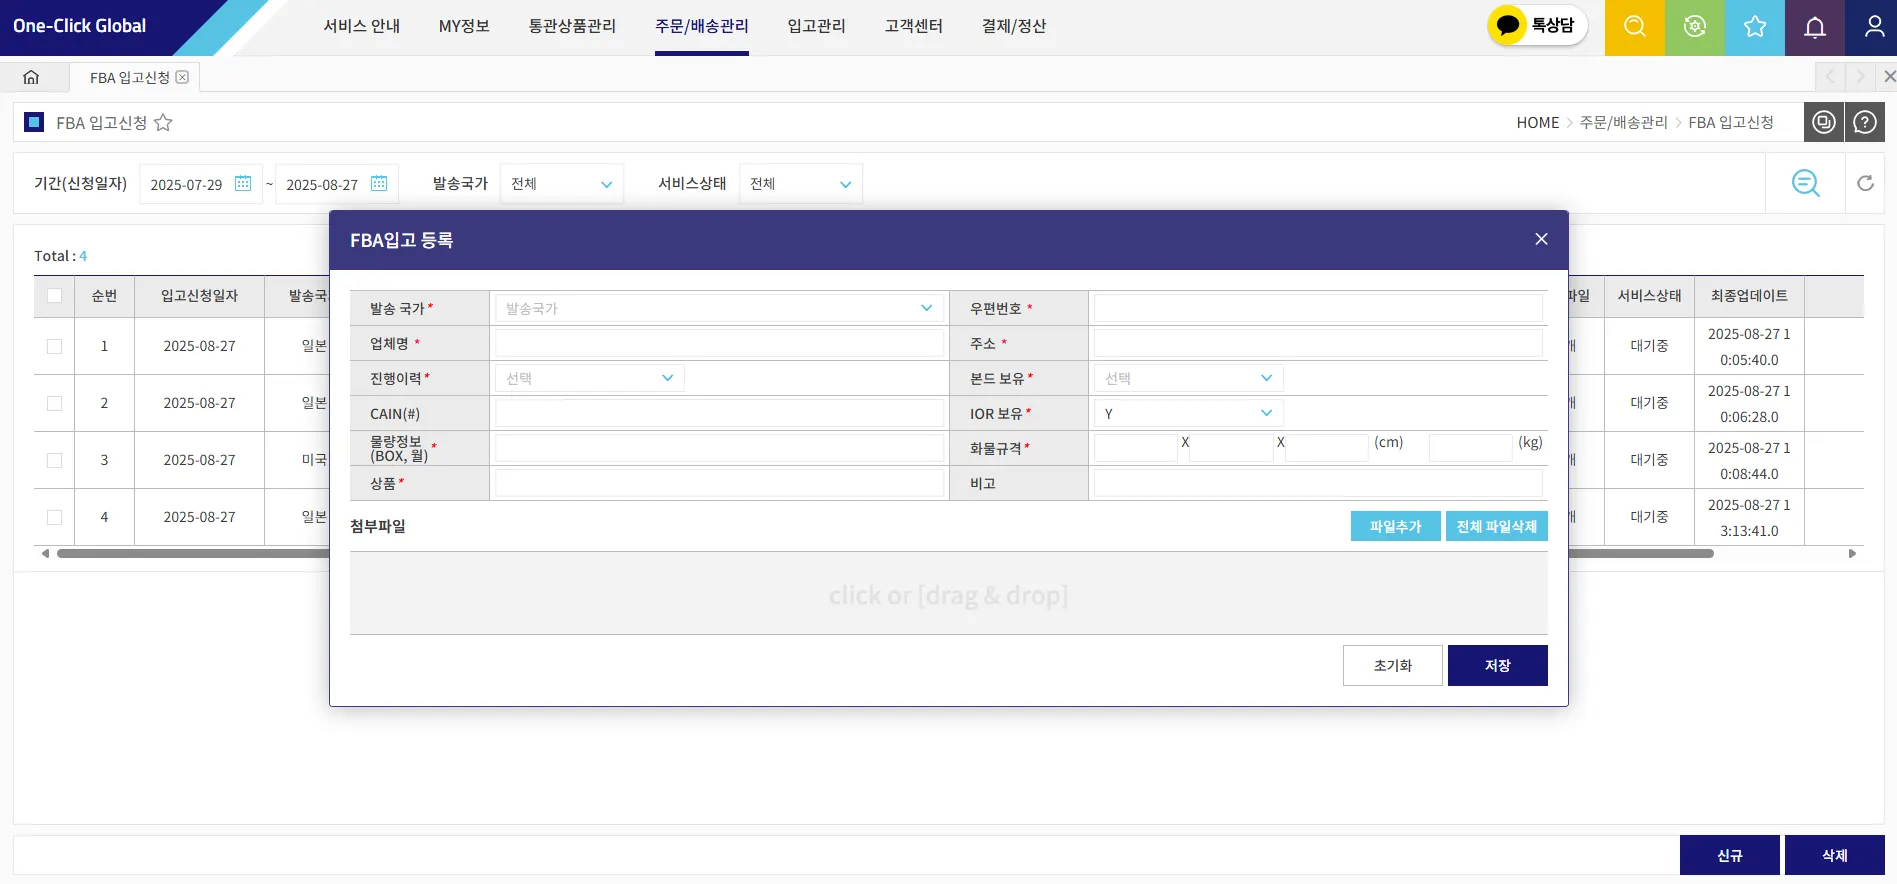Image resolution: width=1897 pixels, height=884 pixels.
Task: Click the 파일추가 button
Action: tap(1395, 526)
